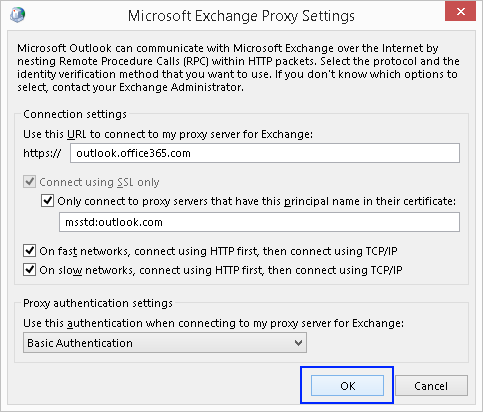Click into the proxy server URL field
This screenshot has height=412, width=483.
pyautogui.click(x=265, y=153)
